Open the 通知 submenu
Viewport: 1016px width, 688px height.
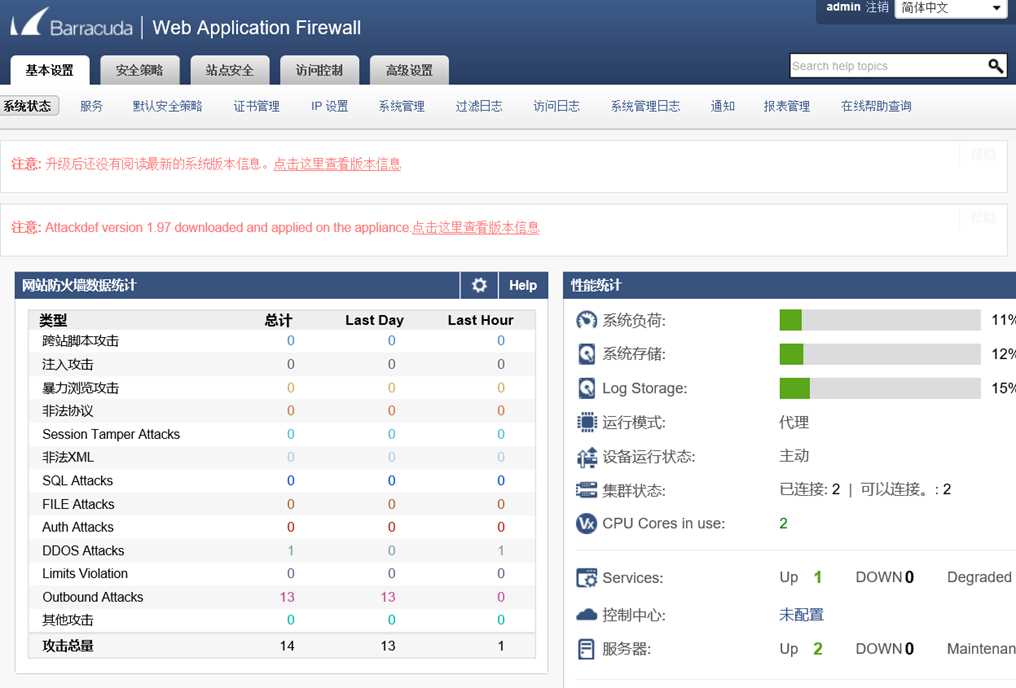(x=722, y=106)
